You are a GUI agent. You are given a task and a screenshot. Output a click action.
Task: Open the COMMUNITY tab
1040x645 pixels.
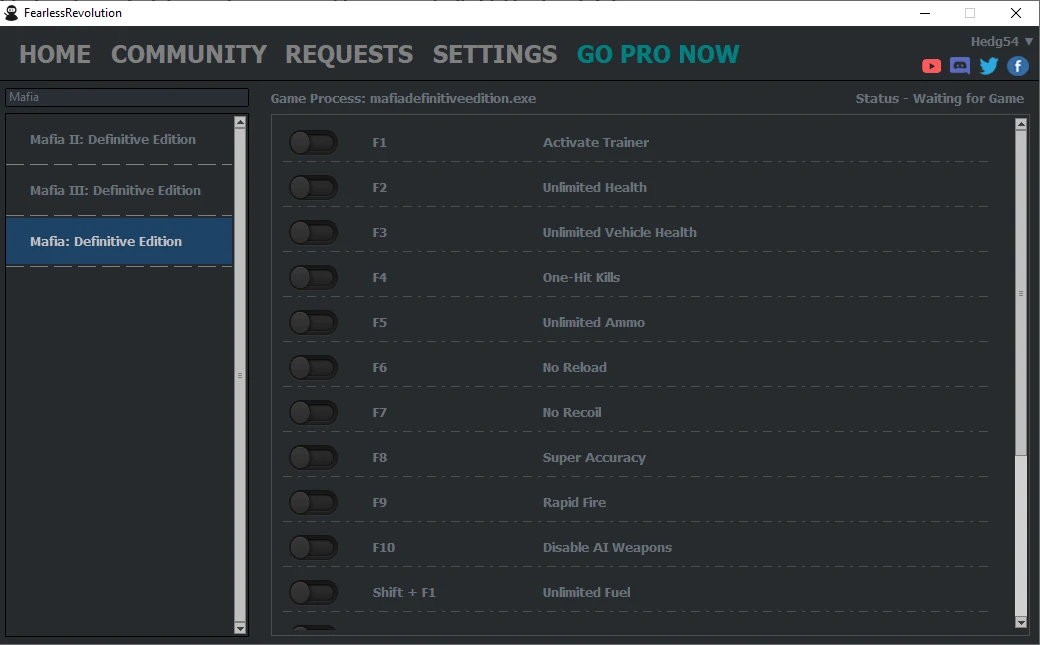189,54
